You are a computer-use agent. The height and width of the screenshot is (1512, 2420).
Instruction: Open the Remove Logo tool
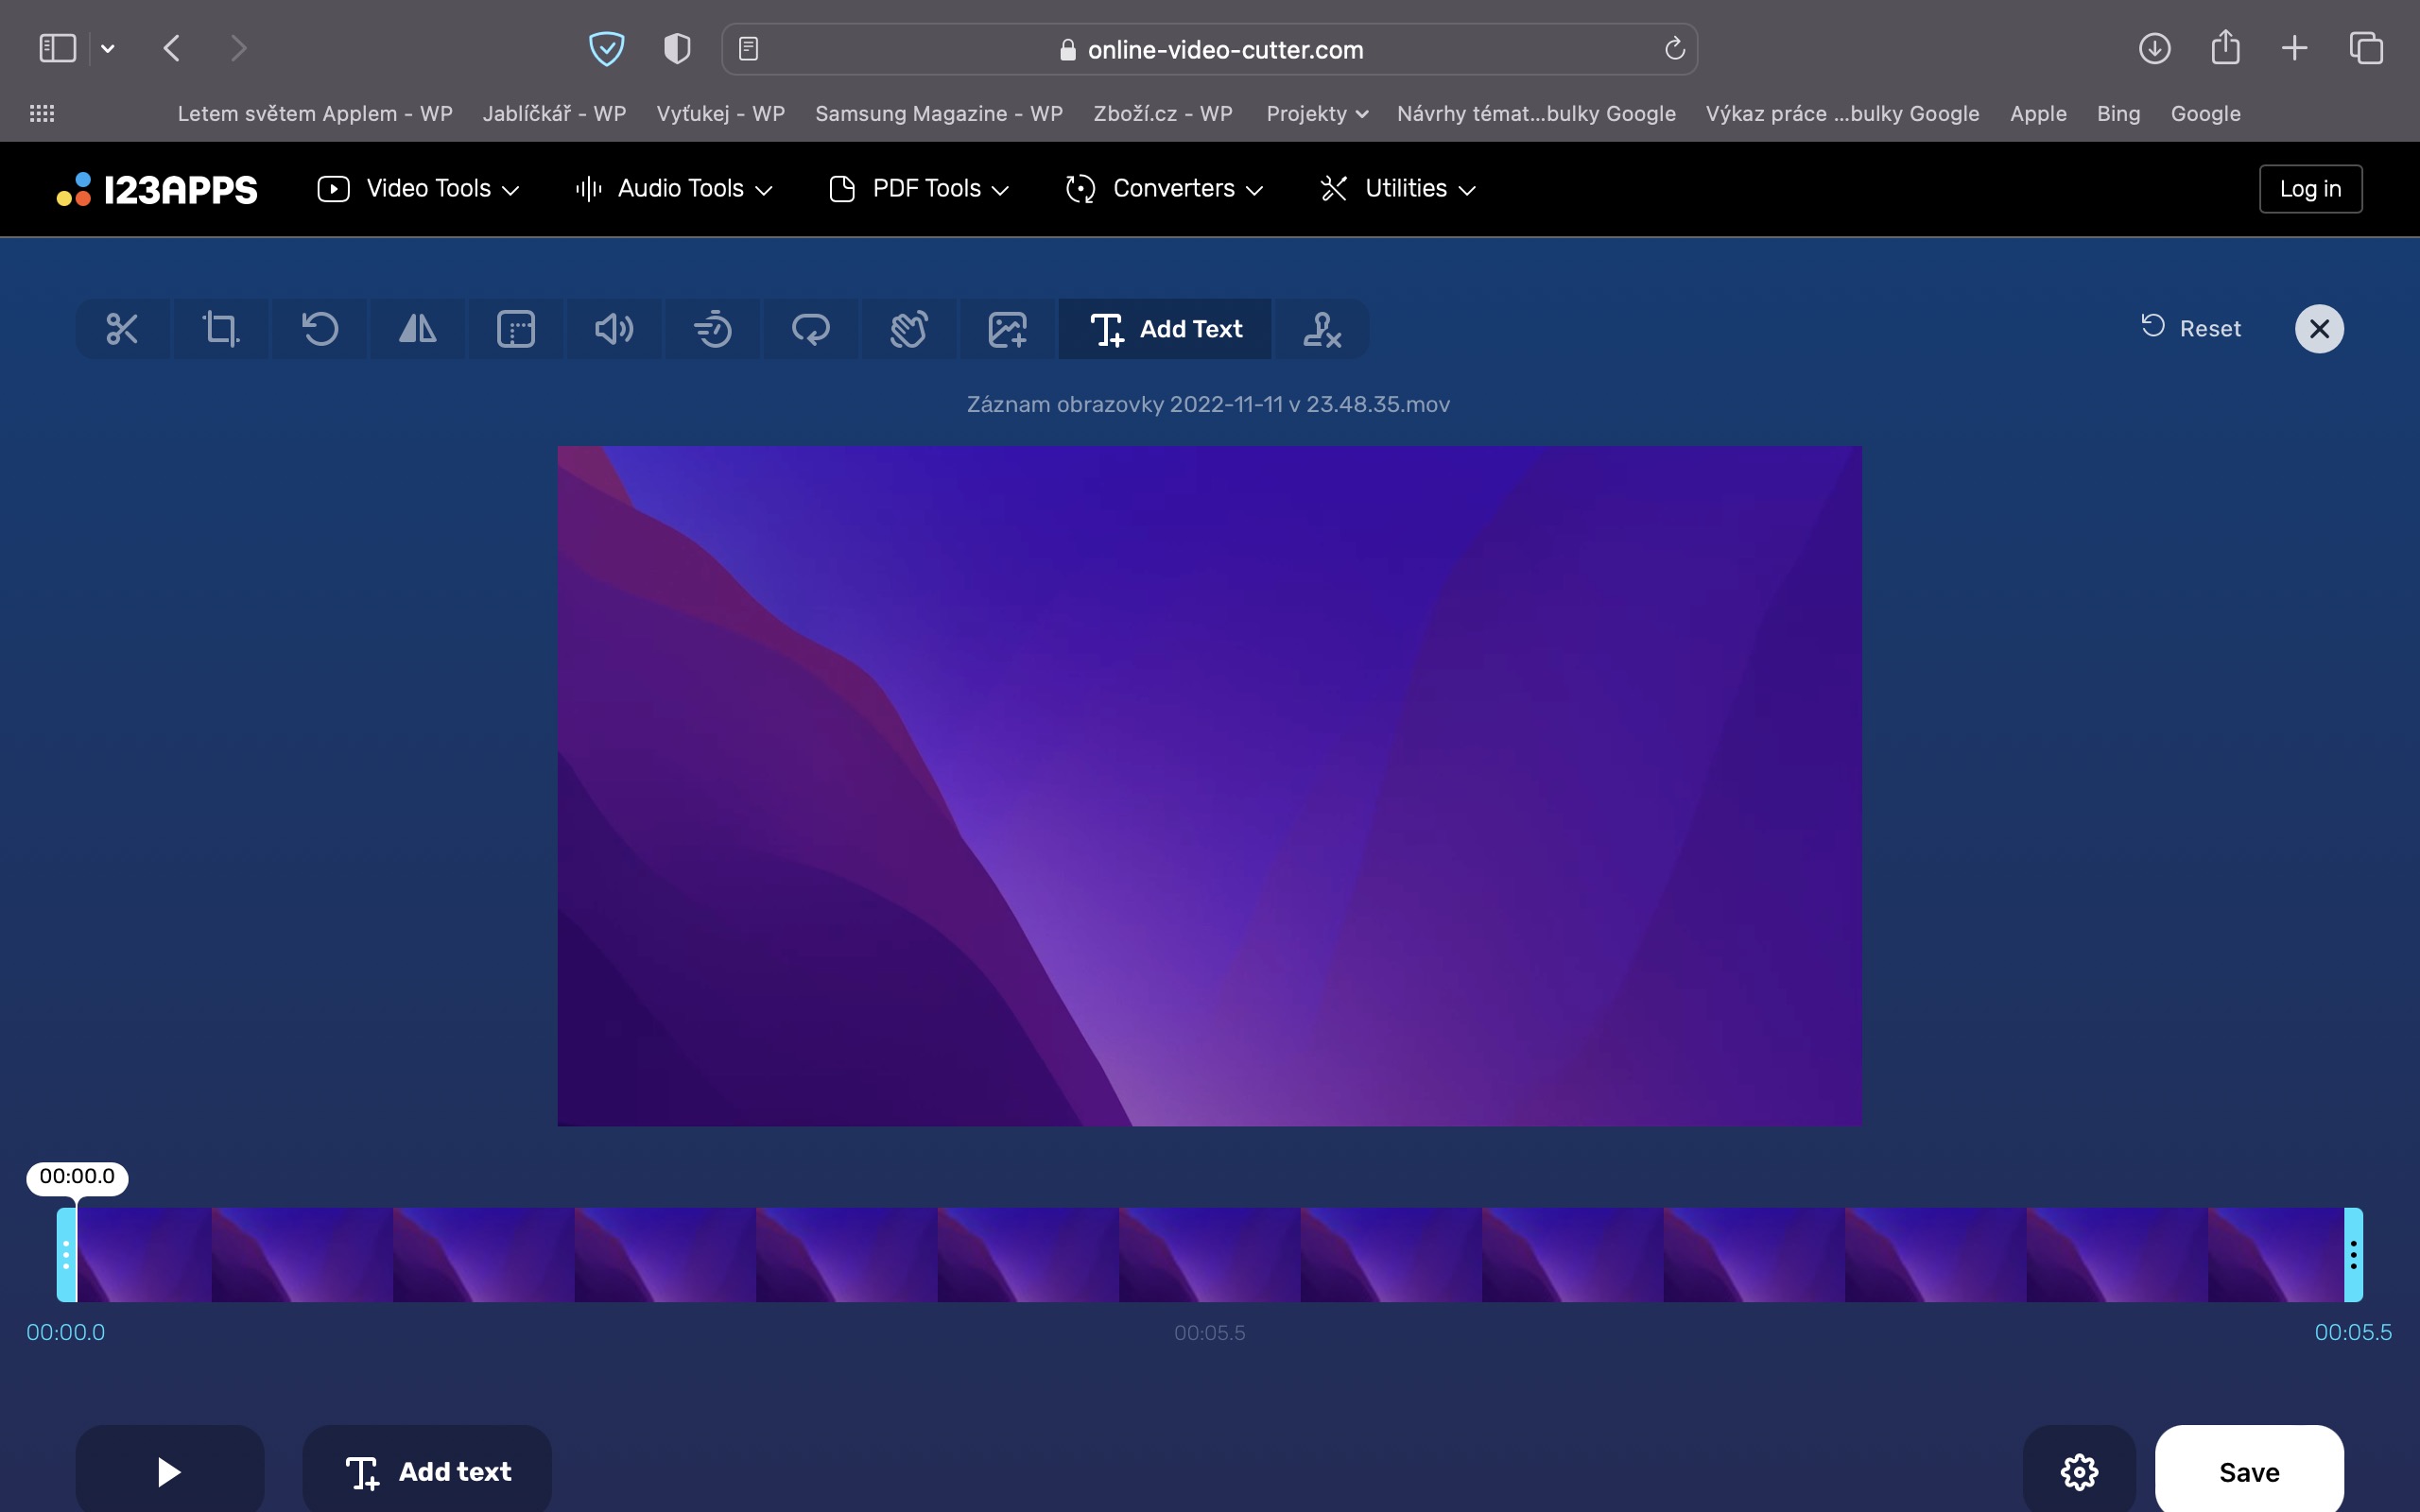(x=1321, y=329)
